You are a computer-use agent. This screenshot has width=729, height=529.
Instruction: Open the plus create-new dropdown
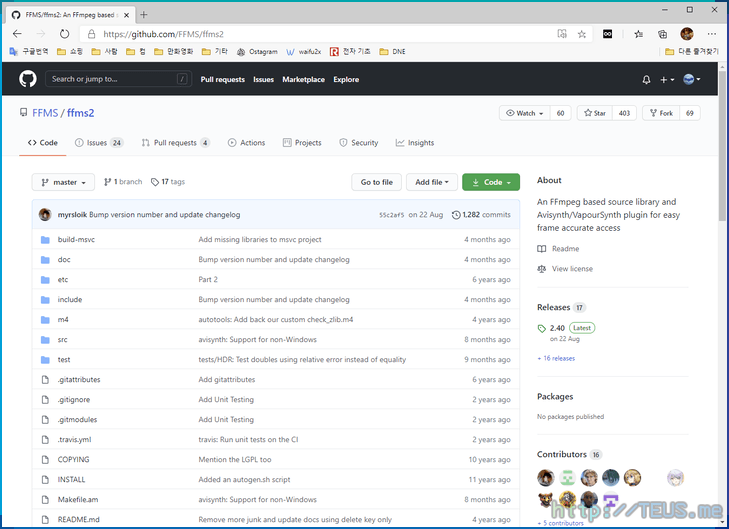point(667,79)
